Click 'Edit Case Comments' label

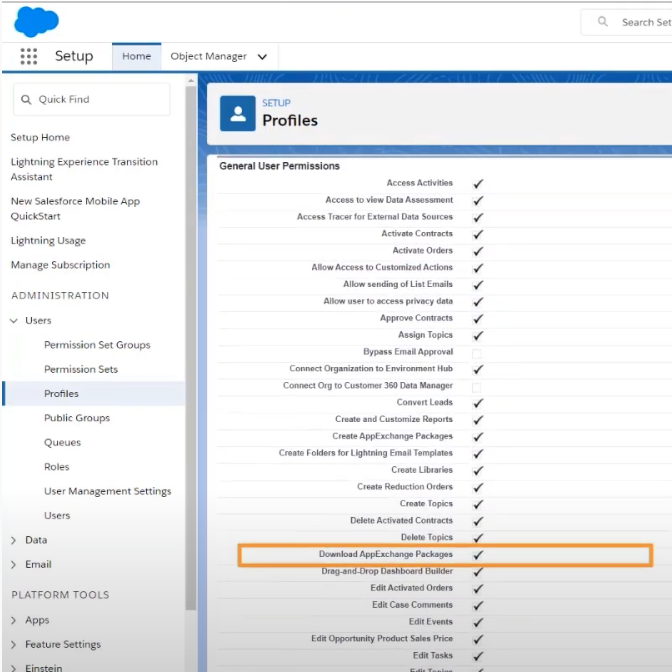[x=412, y=605]
